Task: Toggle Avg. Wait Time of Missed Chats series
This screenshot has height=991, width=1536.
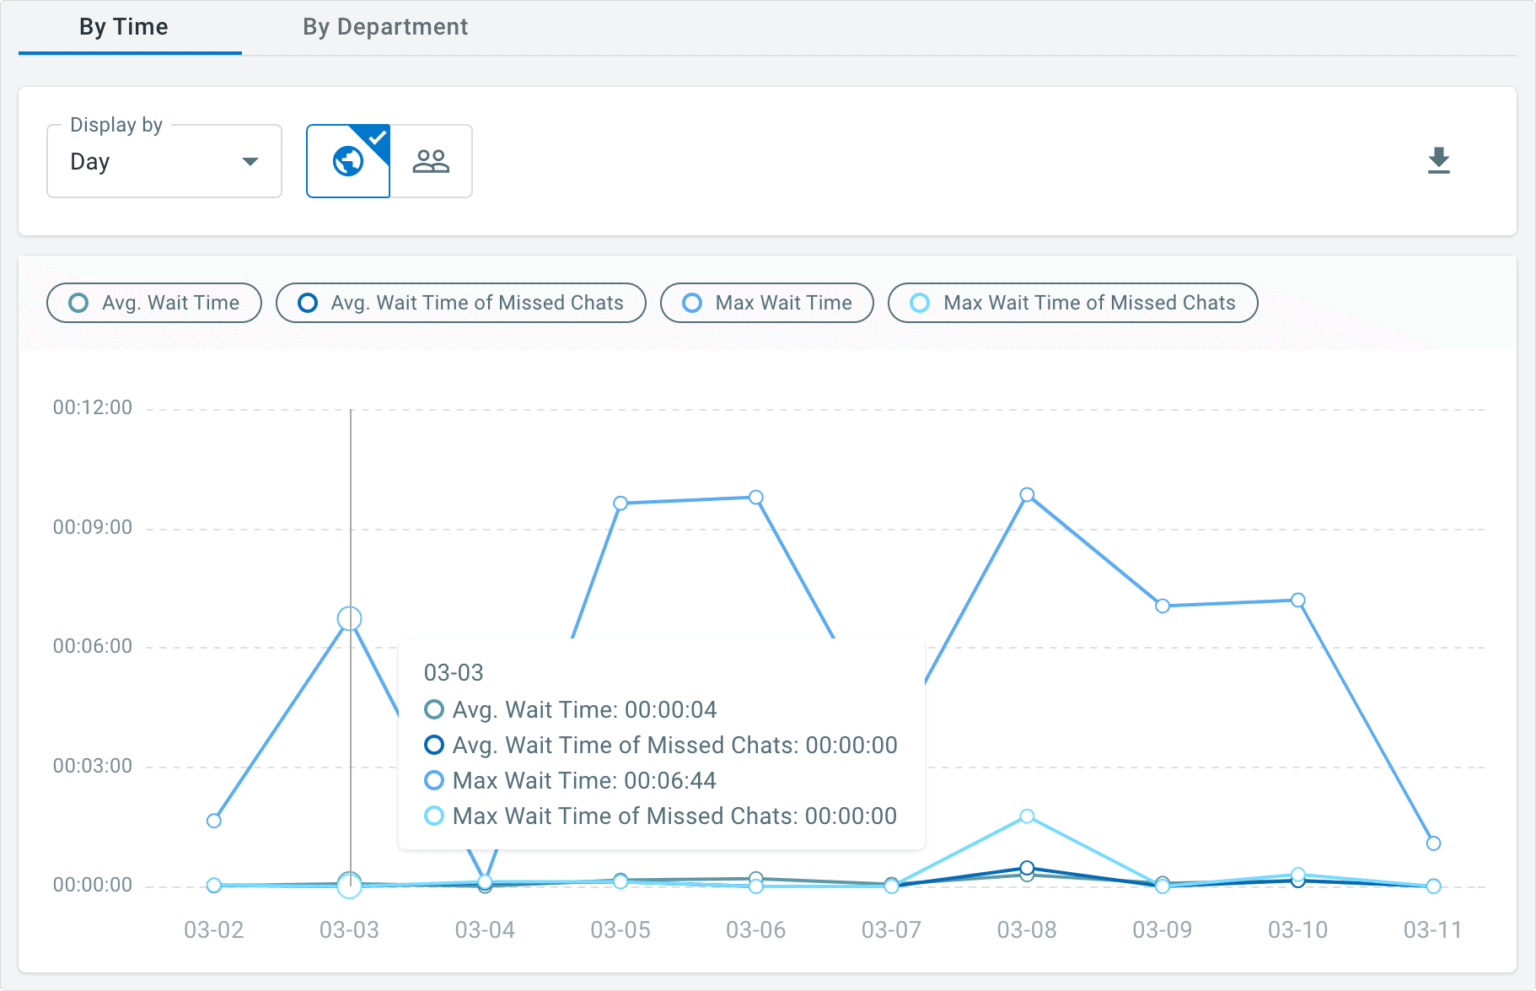Action: pyautogui.click(x=461, y=303)
